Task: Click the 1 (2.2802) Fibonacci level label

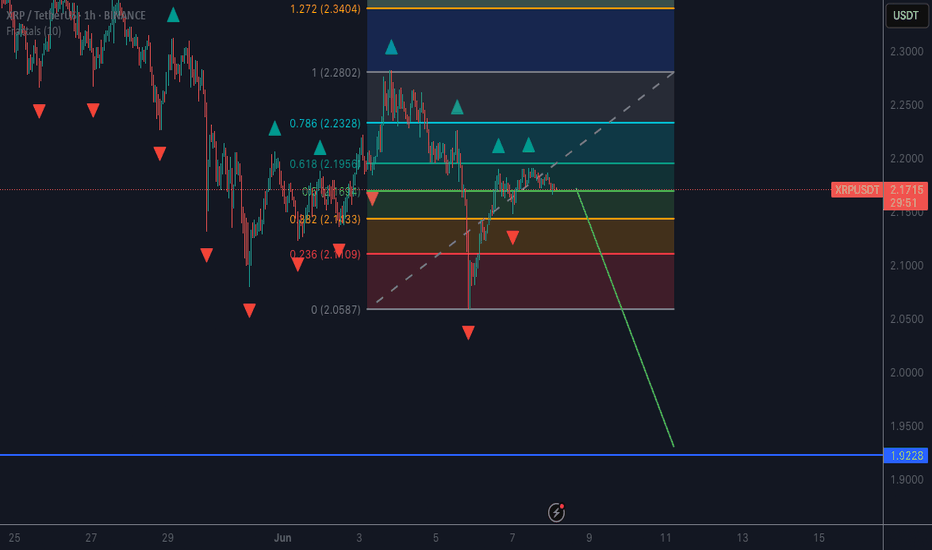Action: pyautogui.click(x=336, y=73)
